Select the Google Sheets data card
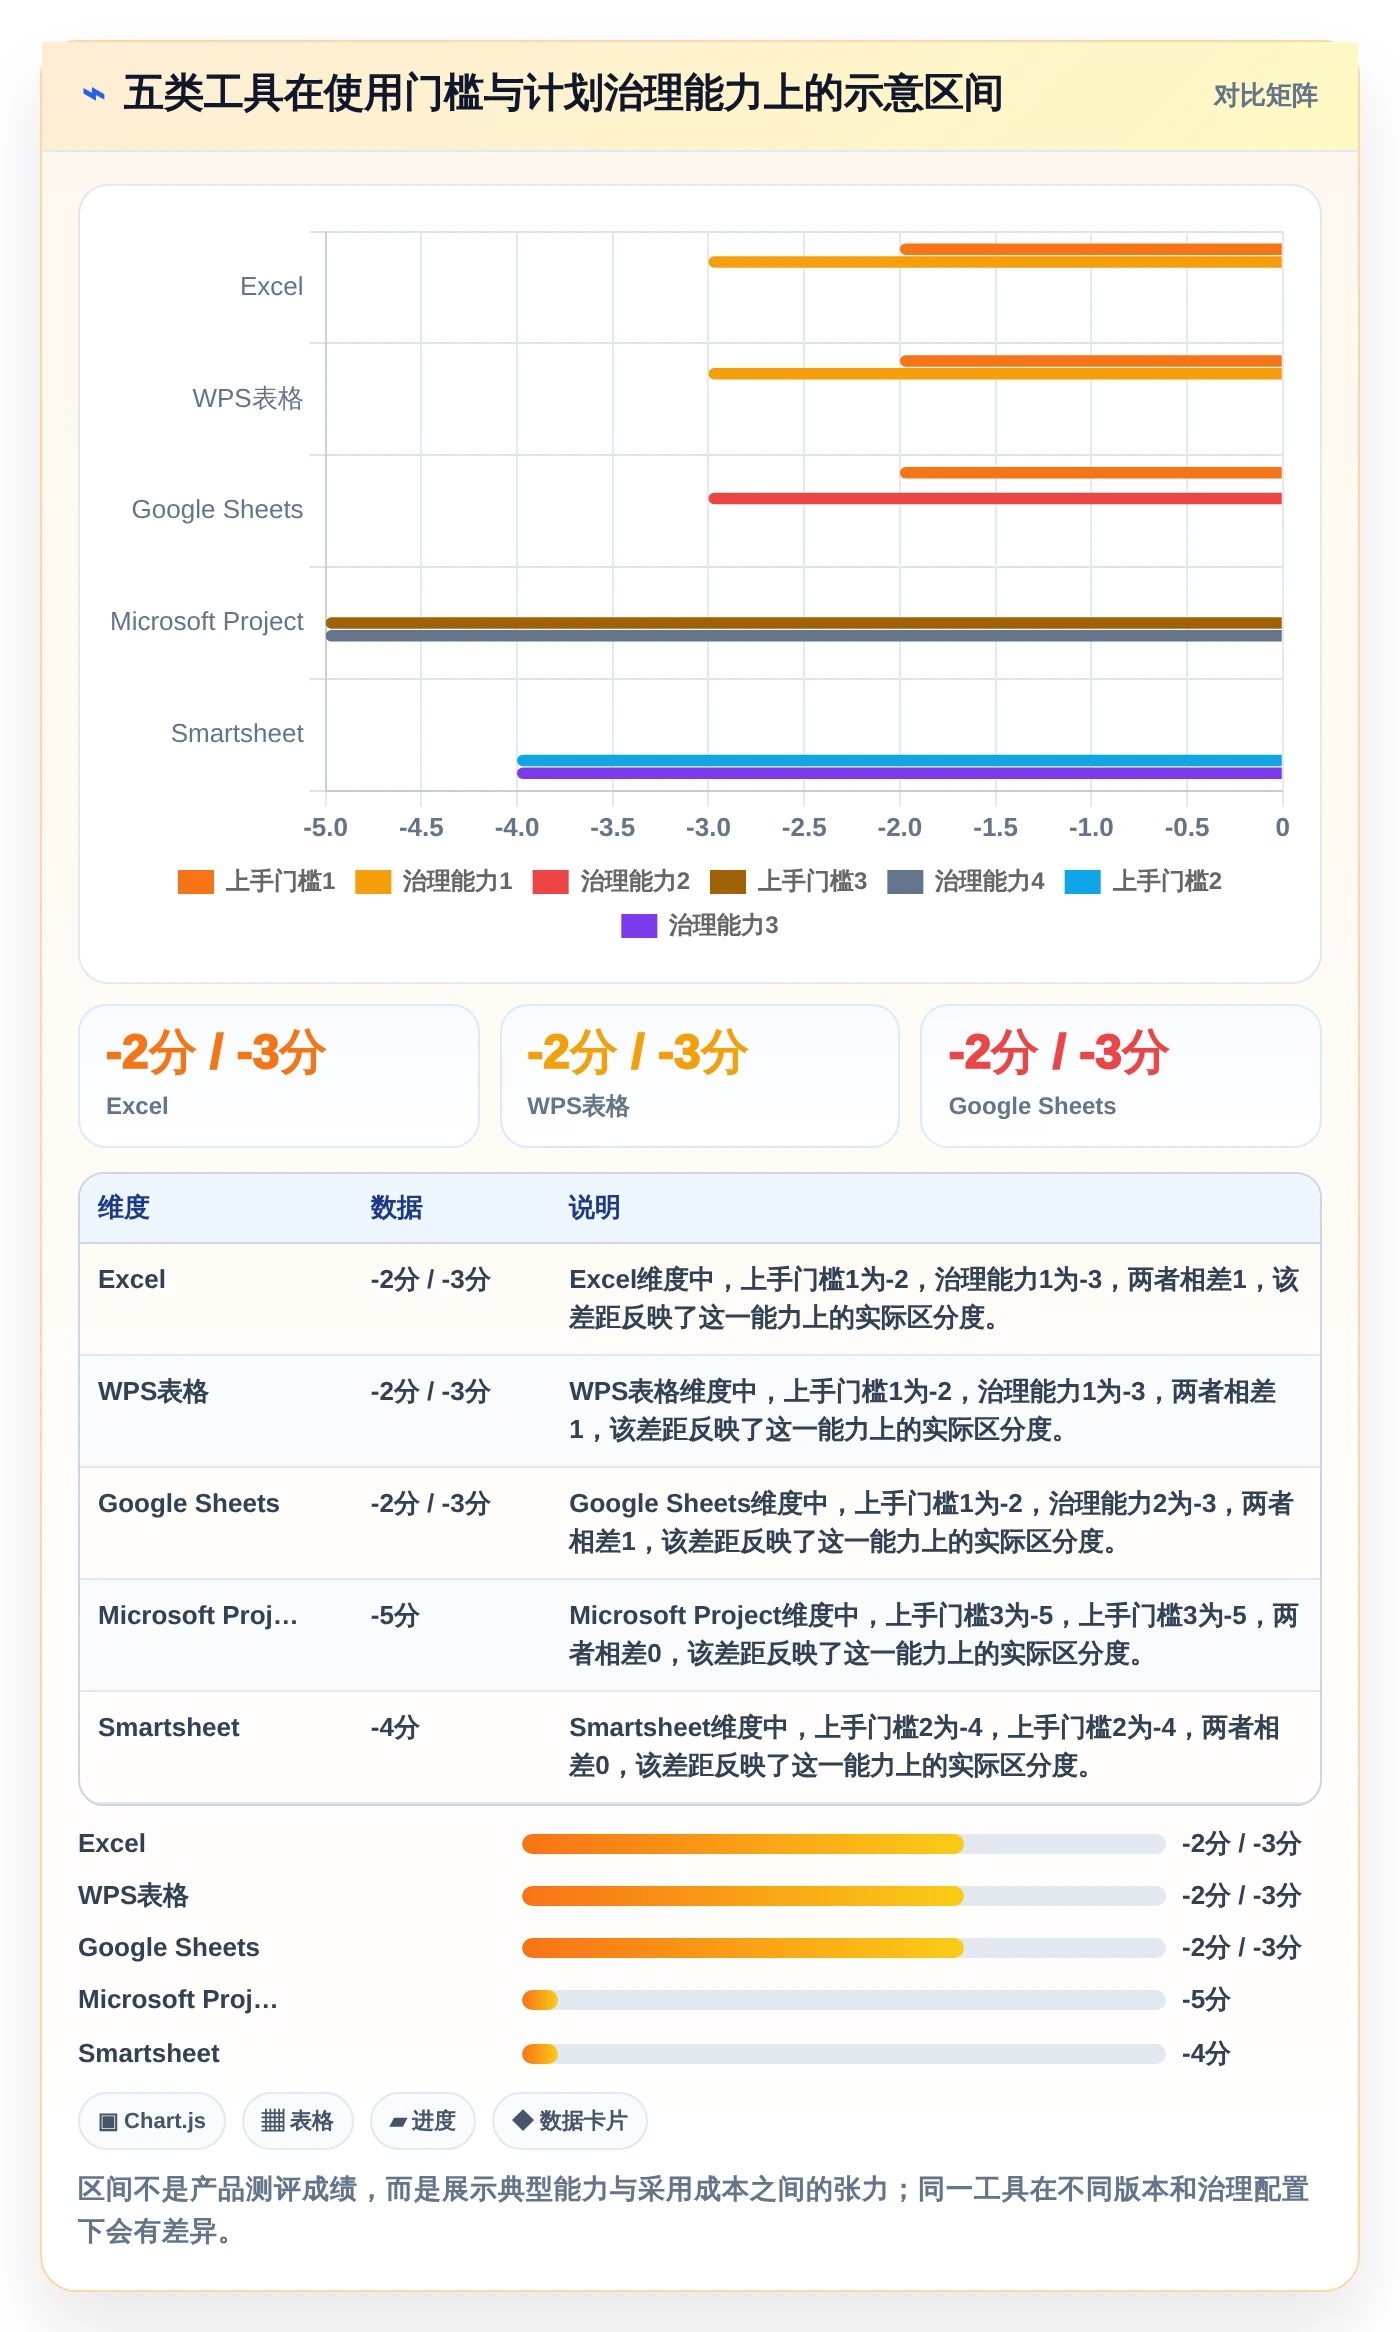The height and width of the screenshot is (2332, 1400). (1121, 1076)
